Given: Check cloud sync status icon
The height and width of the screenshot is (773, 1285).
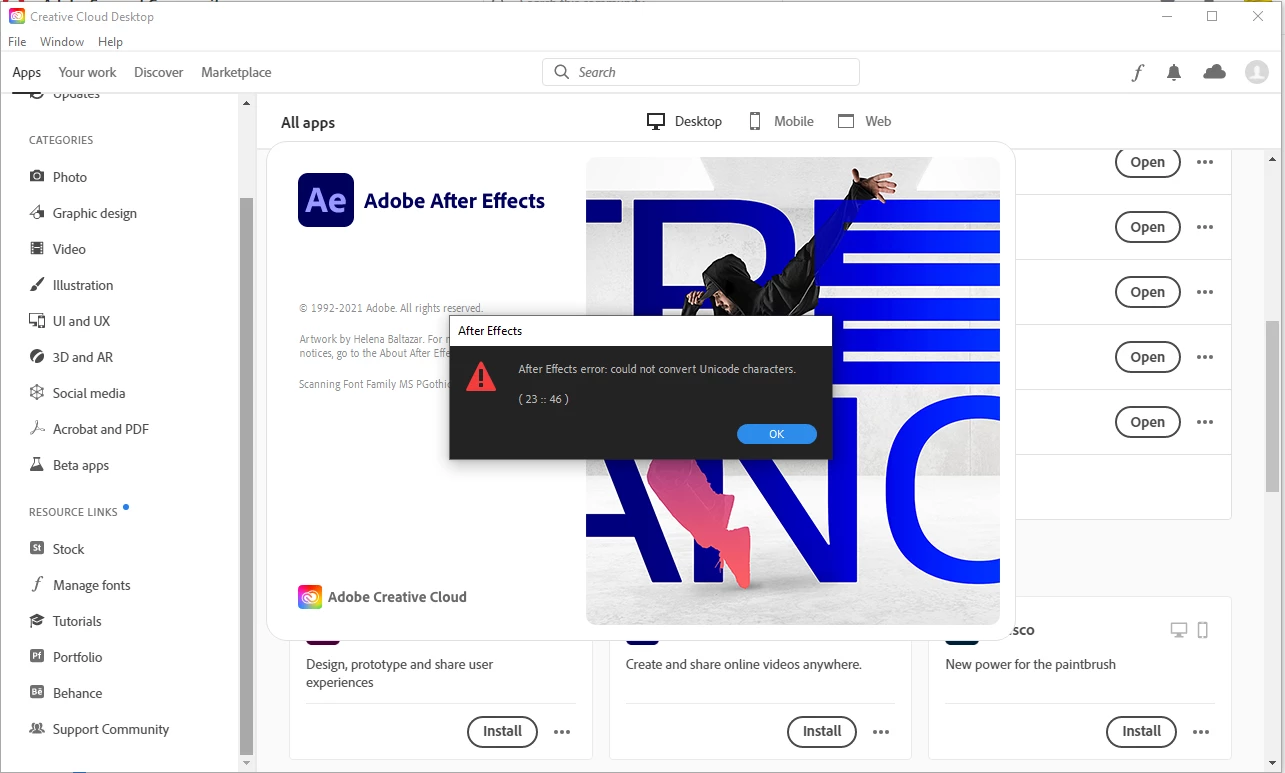Looking at the screenshot, I should 1214,72.
